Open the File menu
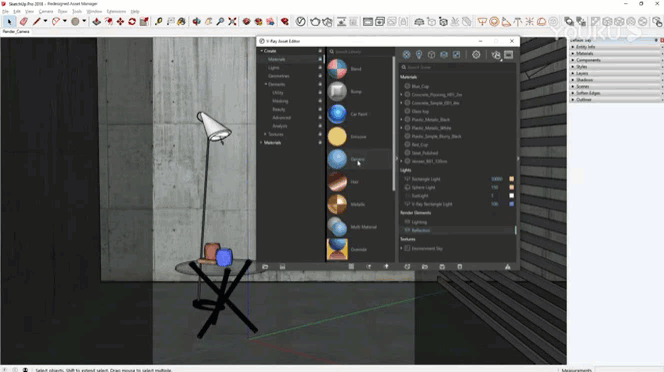 (x=6, y=11)
